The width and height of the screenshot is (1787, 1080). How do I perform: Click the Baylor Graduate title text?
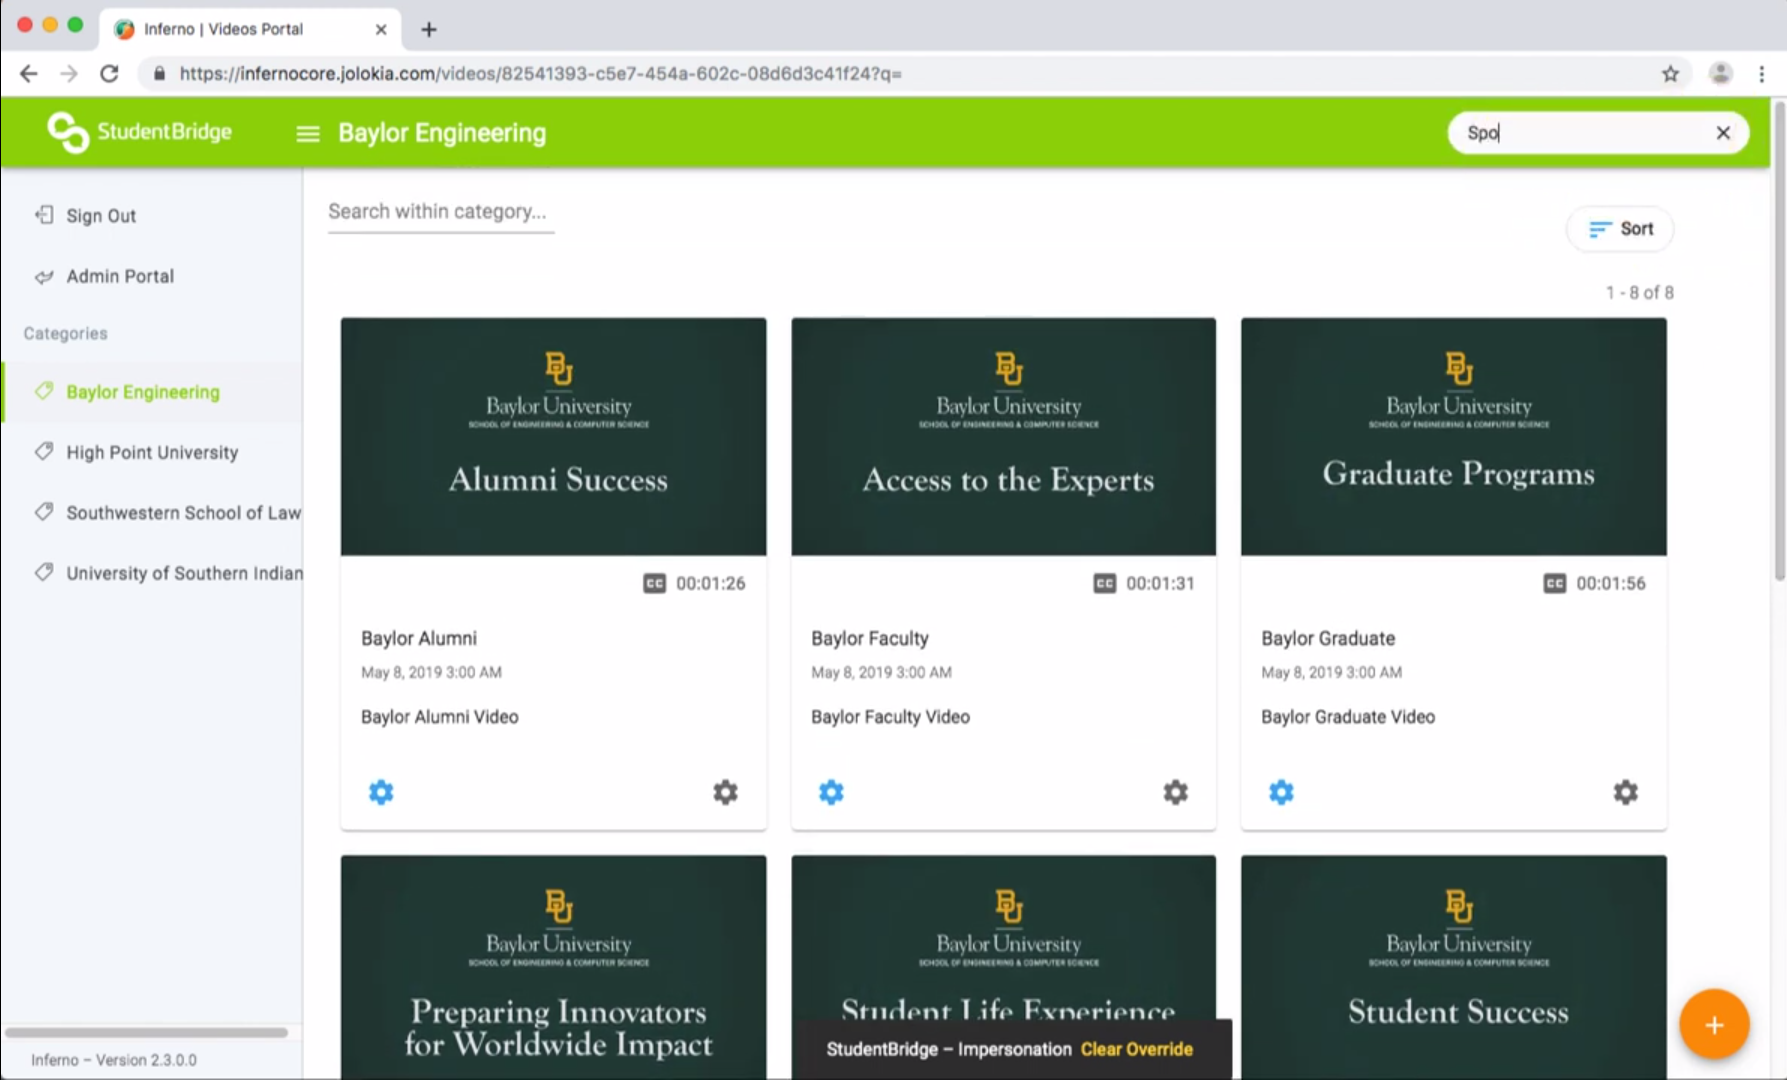1328,638
